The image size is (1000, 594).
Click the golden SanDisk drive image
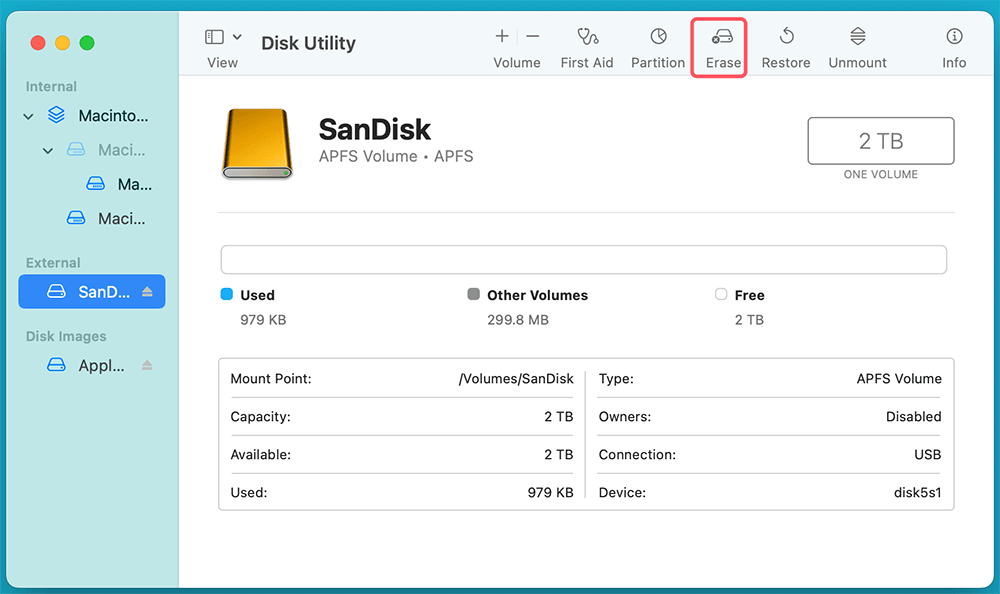259,143
